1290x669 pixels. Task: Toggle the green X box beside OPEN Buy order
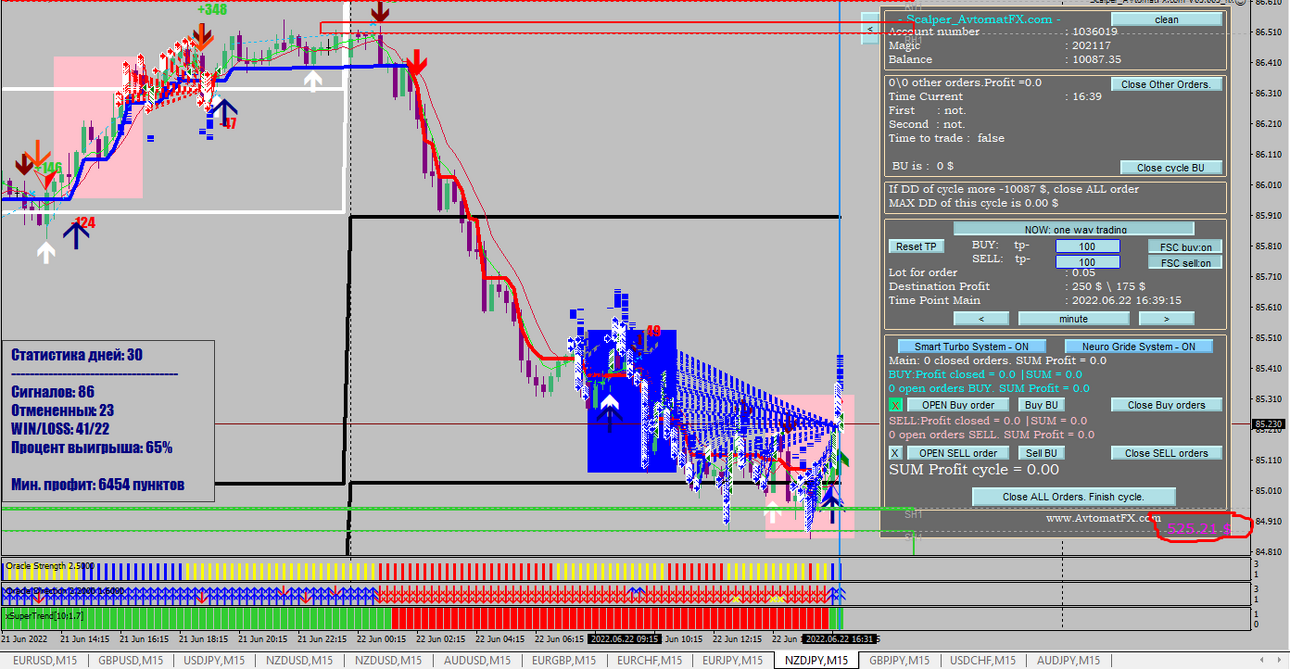point(896,405)
